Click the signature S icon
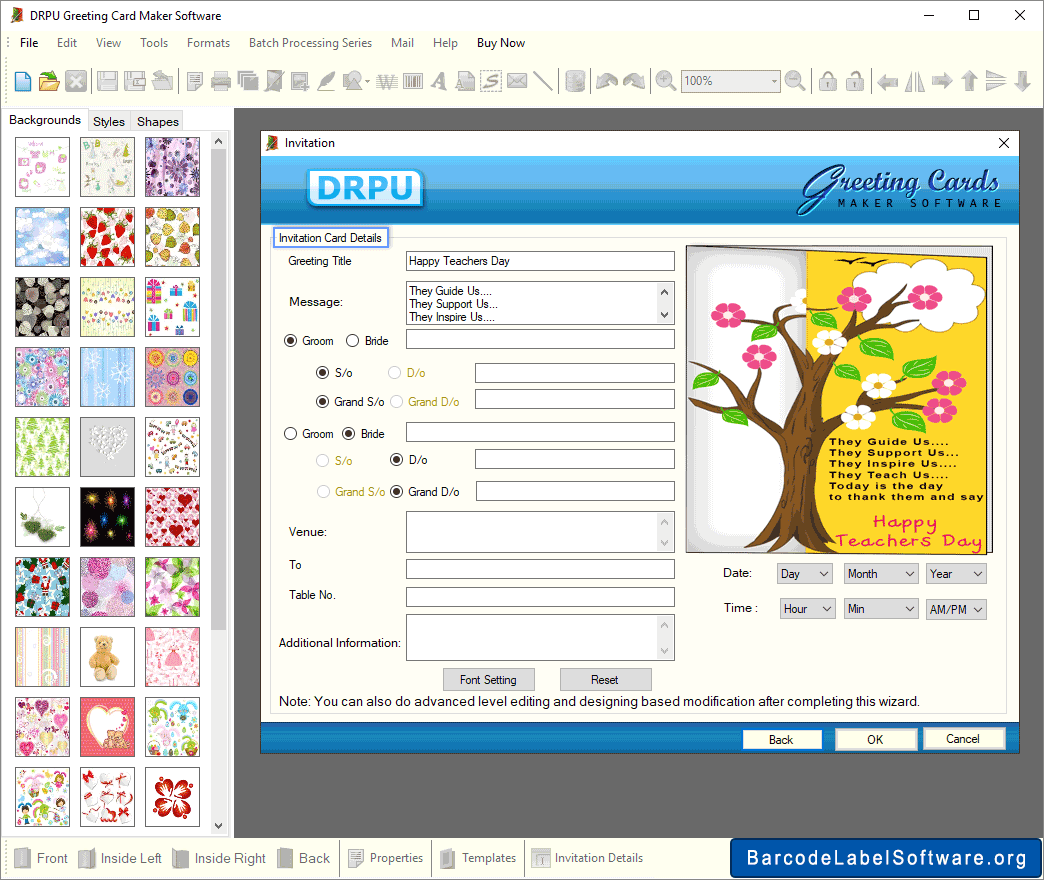Screen dimensions: 1044x880 [491, 81]
